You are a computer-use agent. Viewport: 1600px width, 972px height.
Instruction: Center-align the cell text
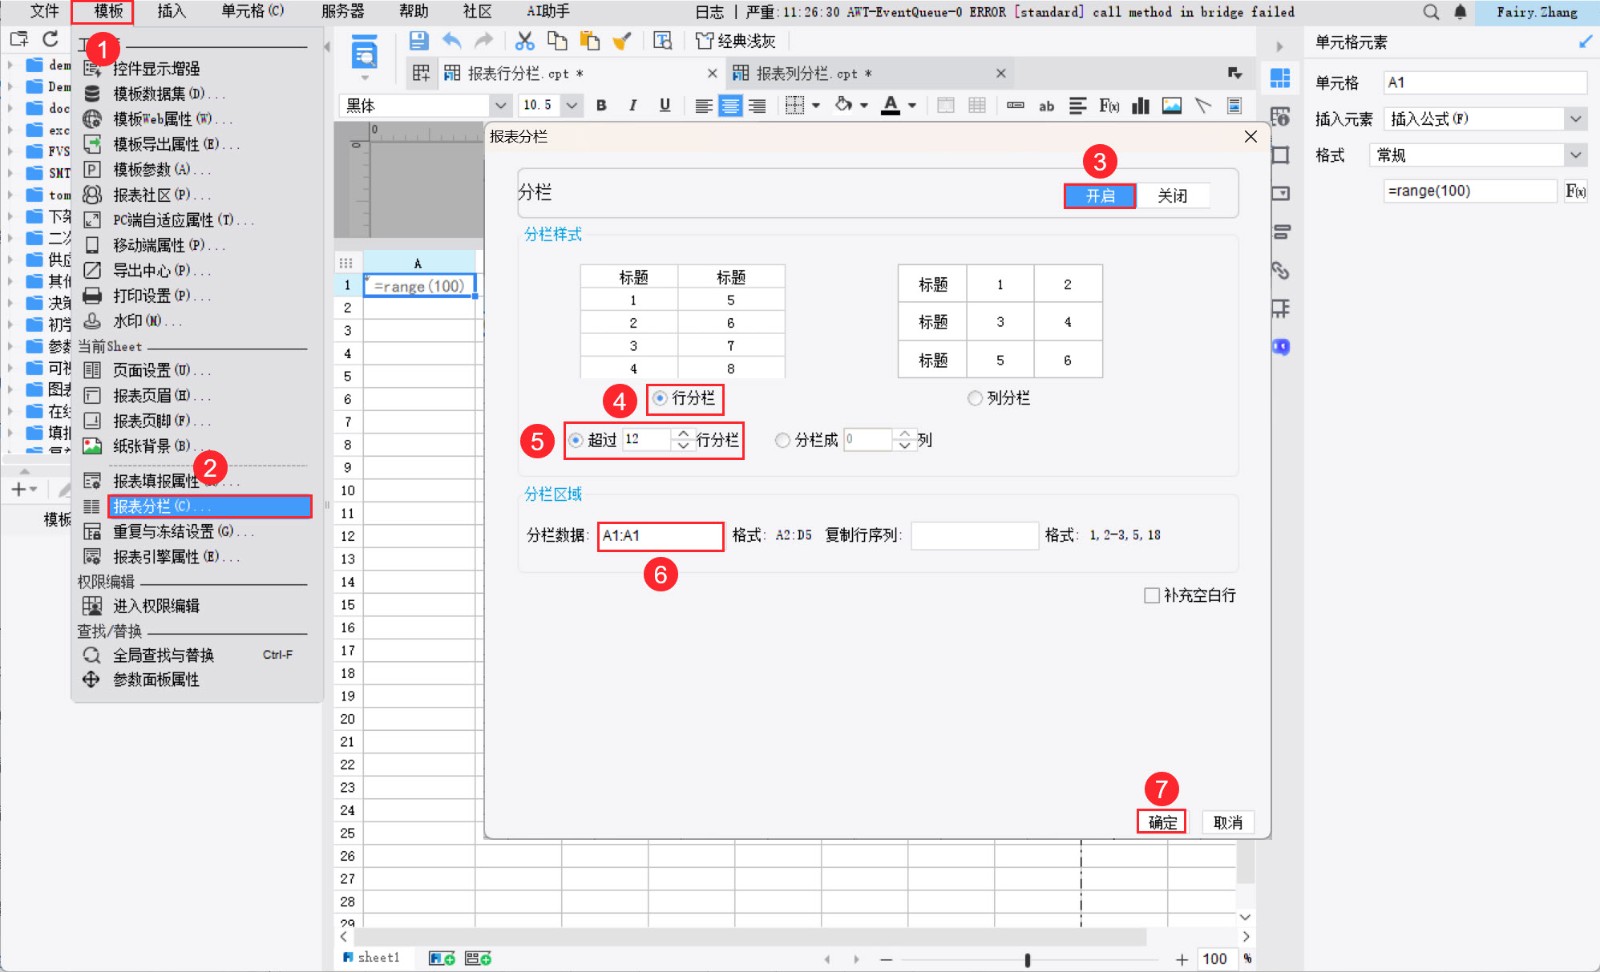731,106
